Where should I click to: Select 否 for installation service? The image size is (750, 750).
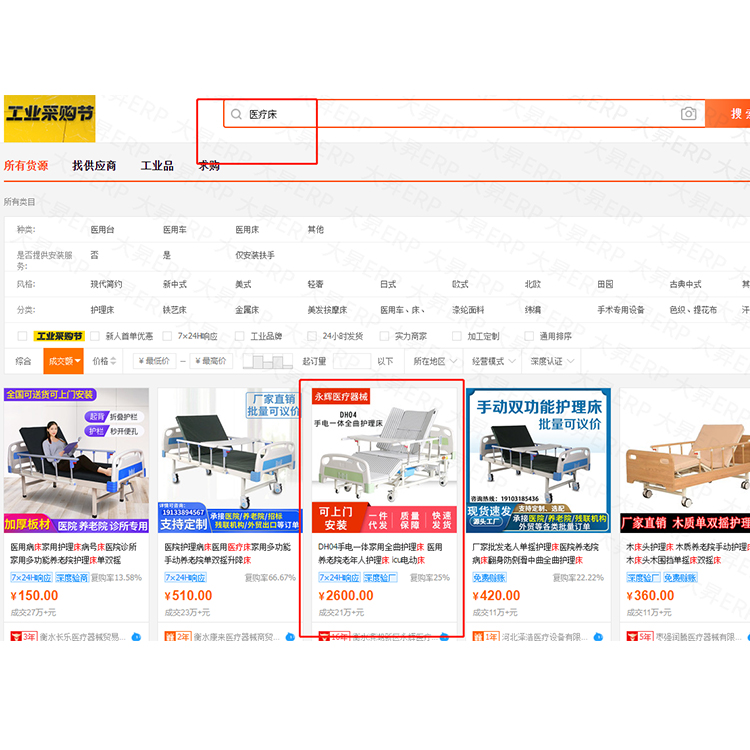95,255
